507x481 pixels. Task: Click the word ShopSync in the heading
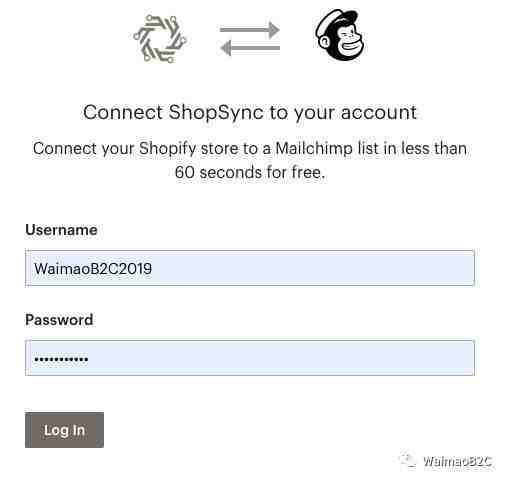216,113
